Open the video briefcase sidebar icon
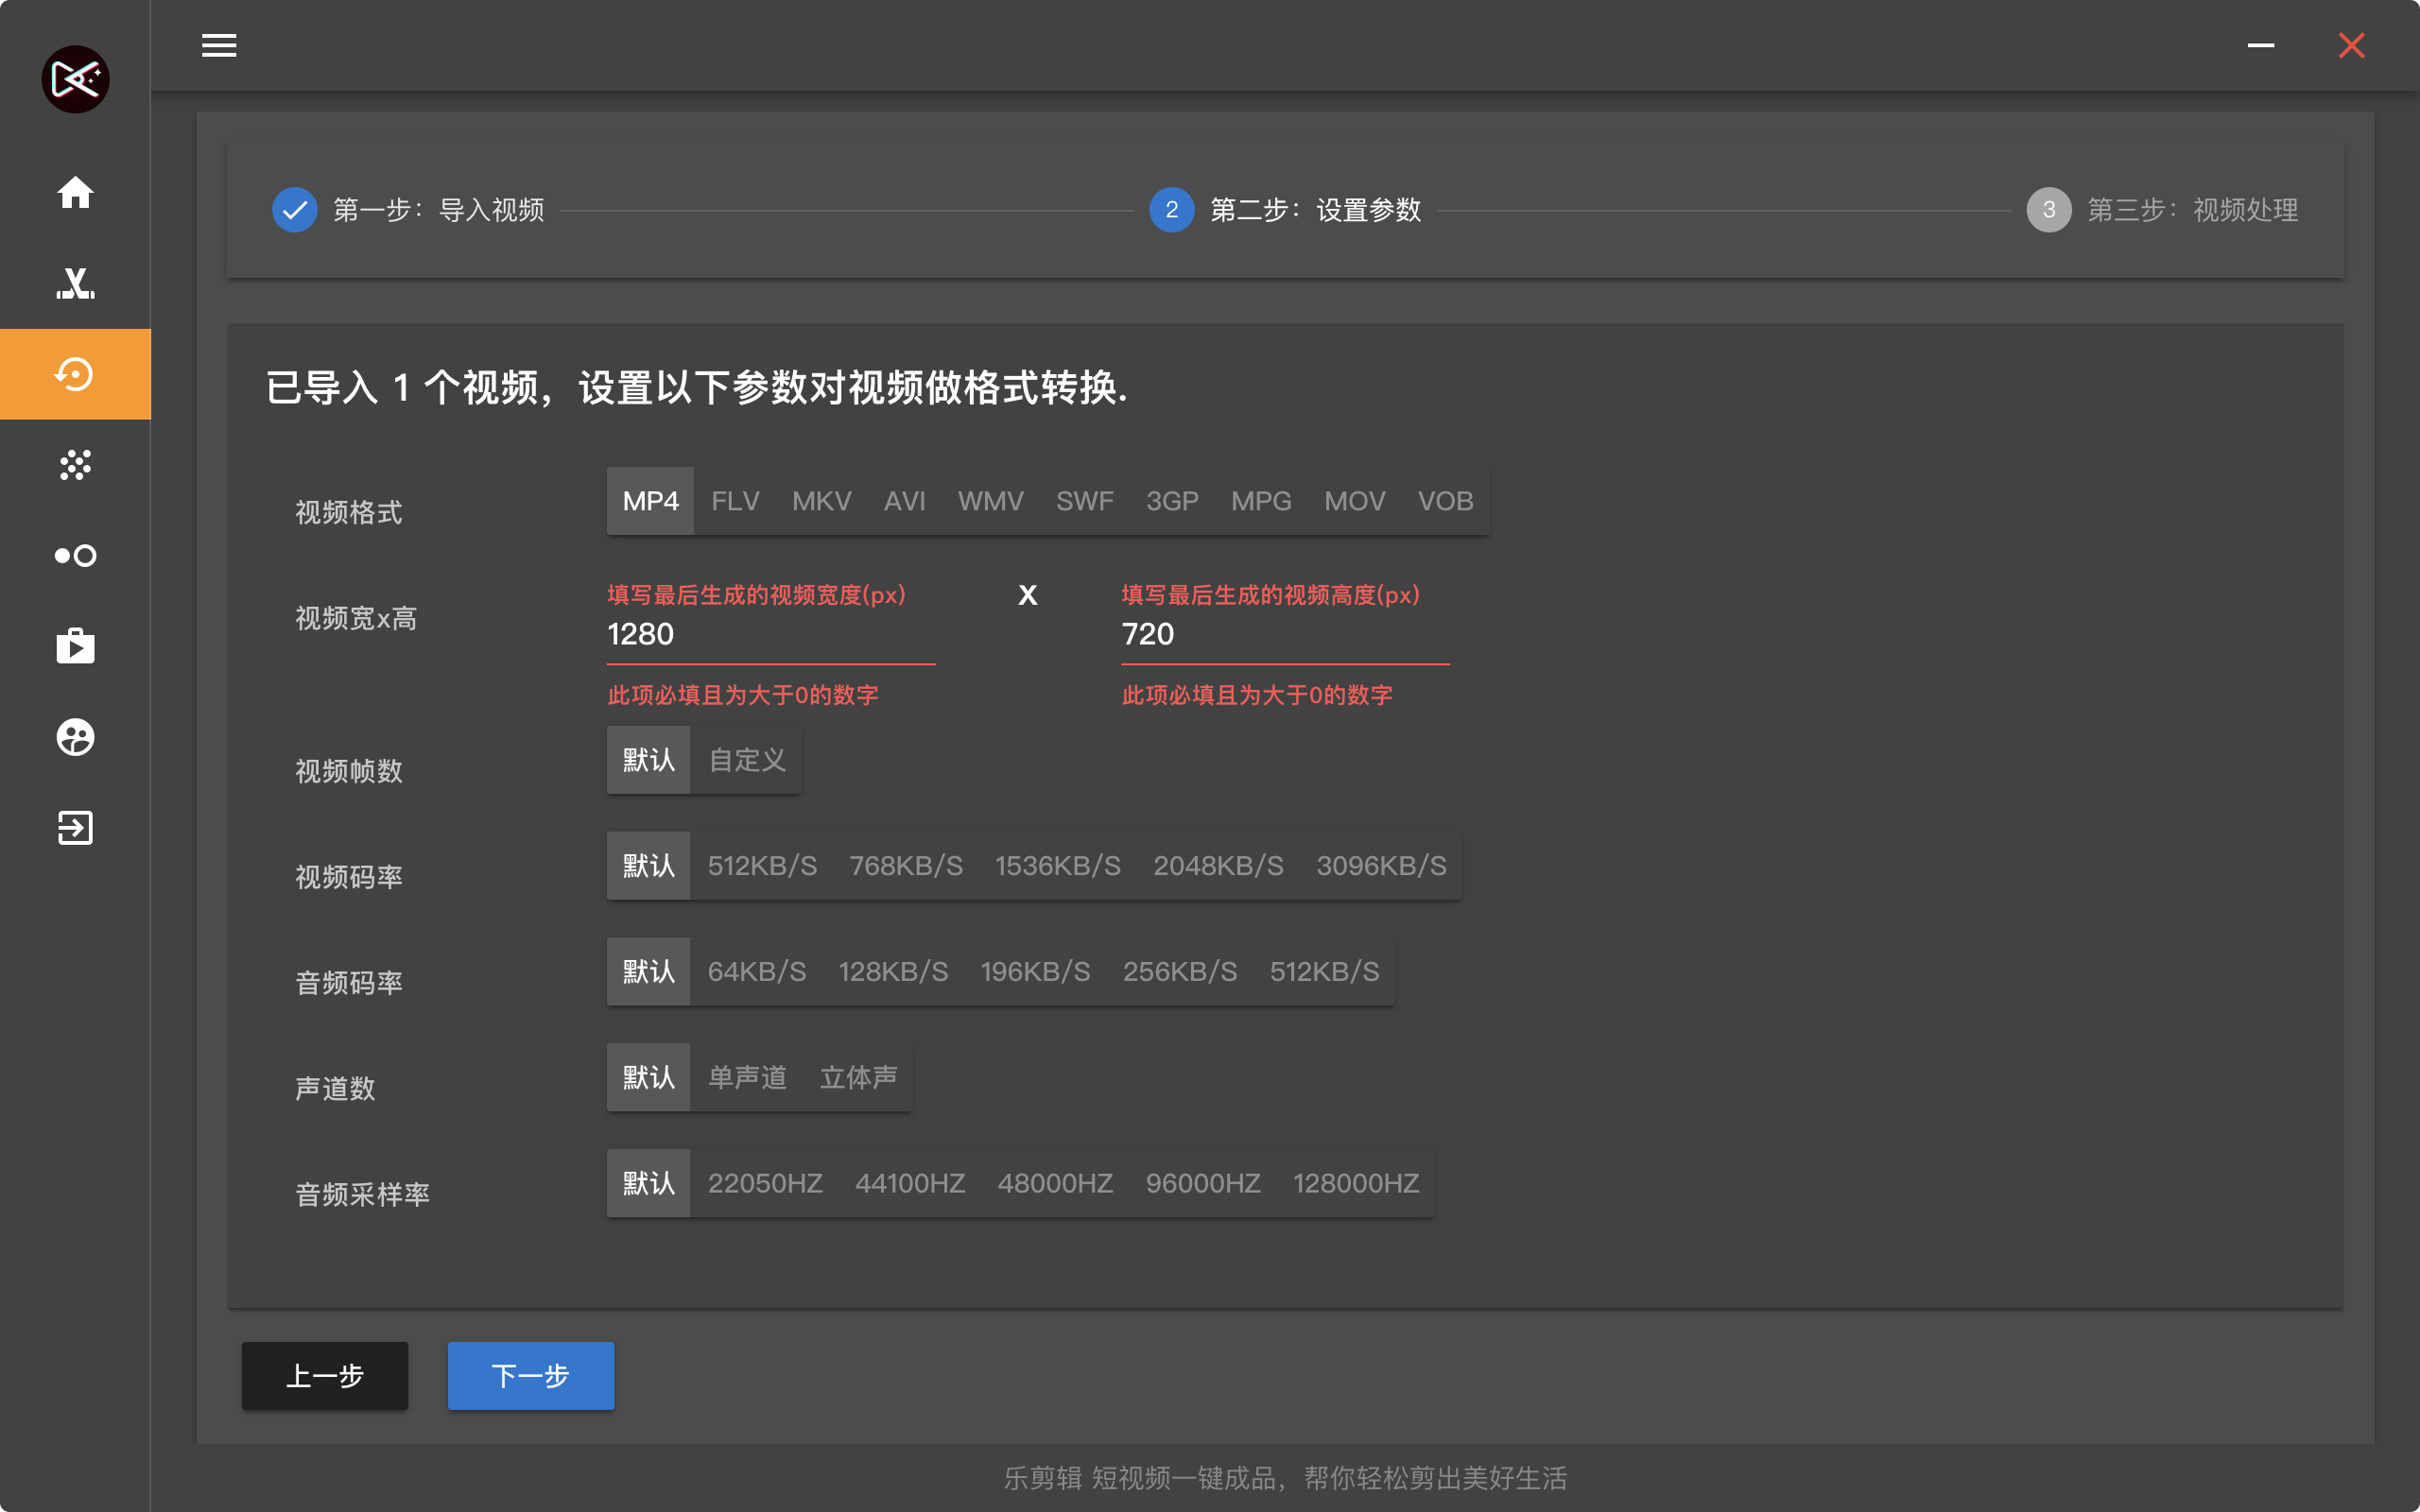 [75, 646]
